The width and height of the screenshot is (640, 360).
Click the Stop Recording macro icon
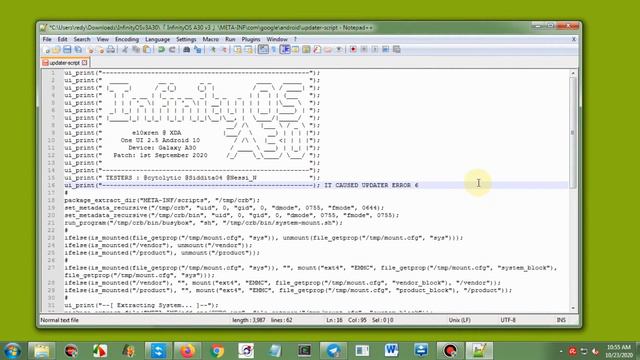(x=364, y=50)
